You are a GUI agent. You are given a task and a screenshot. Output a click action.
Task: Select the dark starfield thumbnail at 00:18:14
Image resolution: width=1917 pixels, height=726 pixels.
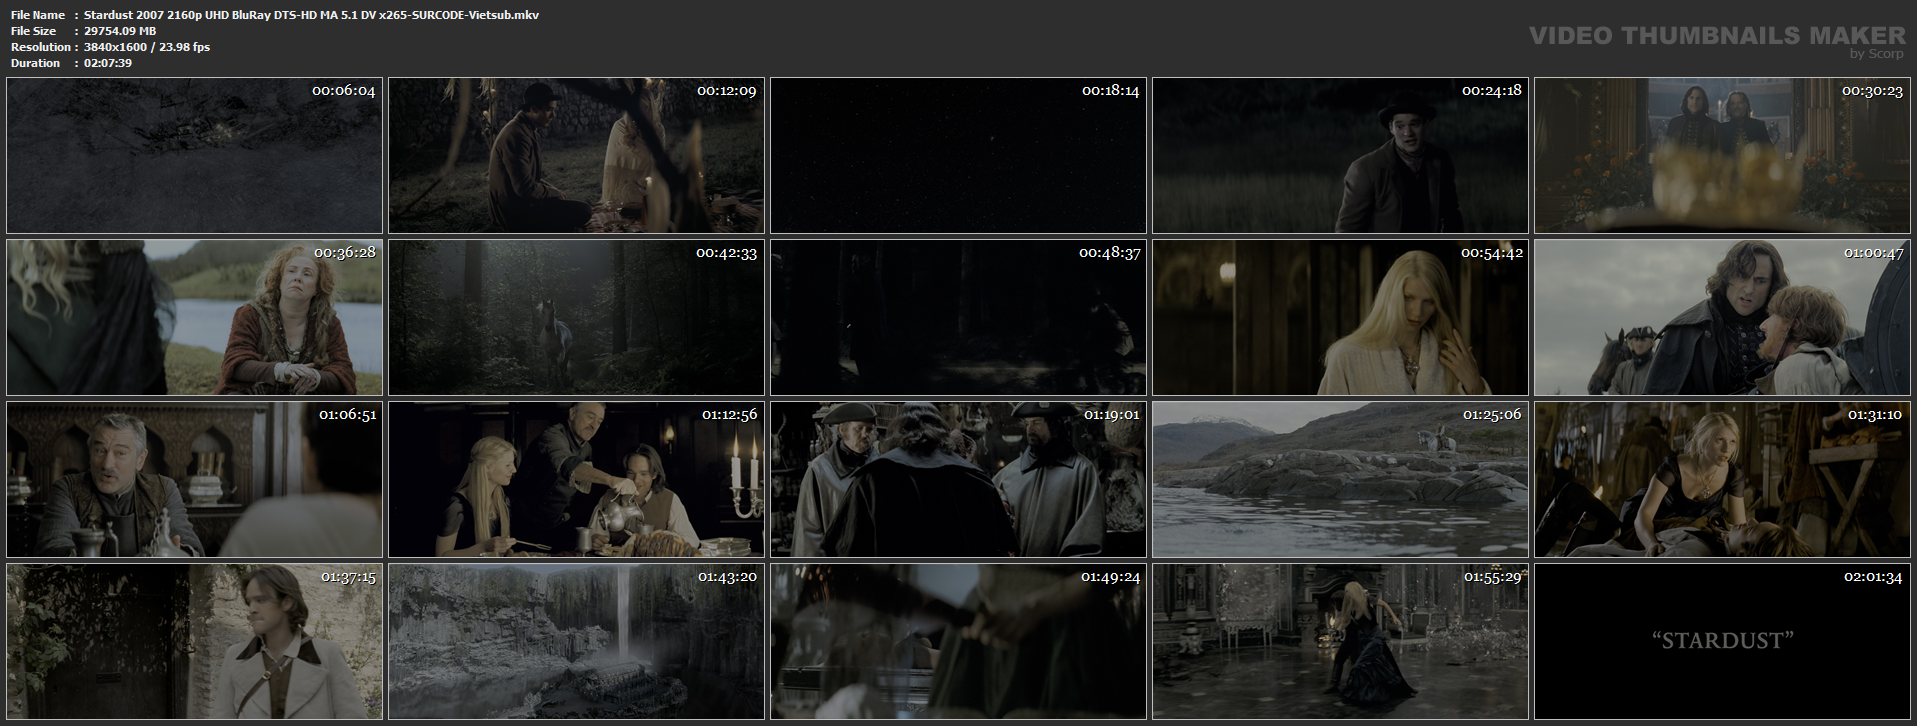tap(959, 156)
